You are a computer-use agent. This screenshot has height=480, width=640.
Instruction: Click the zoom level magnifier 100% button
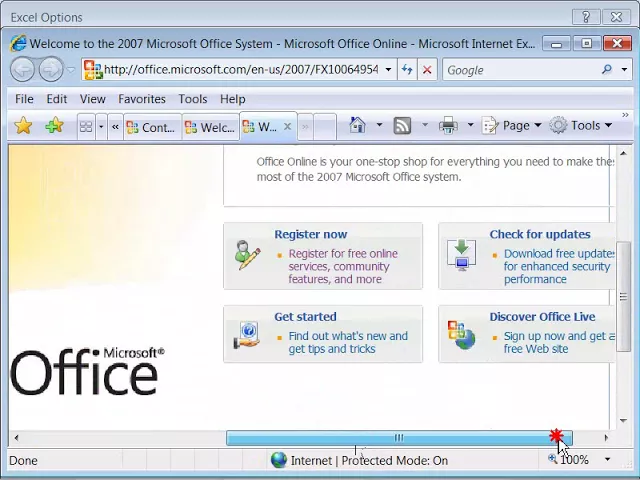click(569, 460)
